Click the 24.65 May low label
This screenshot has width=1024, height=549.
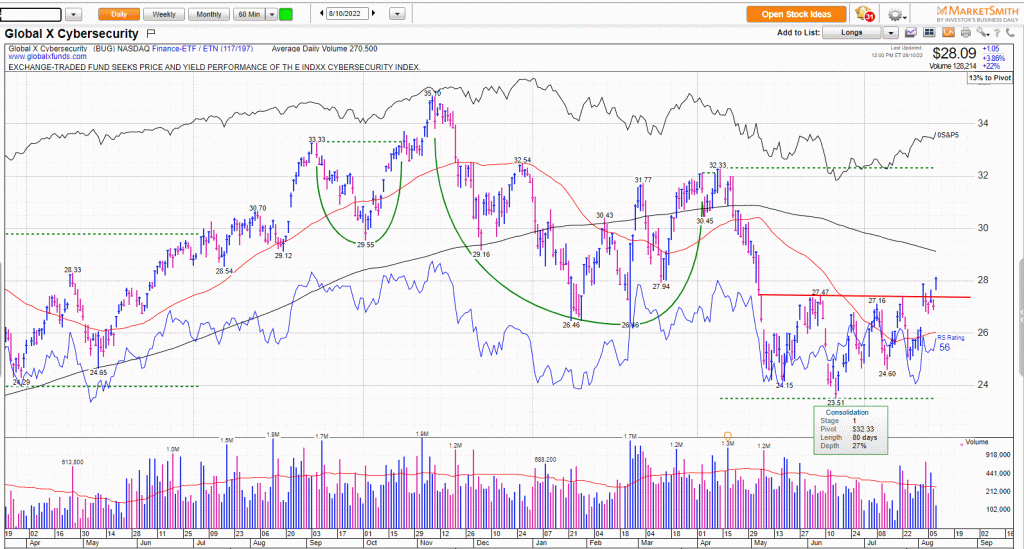click(x=99, y=372)
